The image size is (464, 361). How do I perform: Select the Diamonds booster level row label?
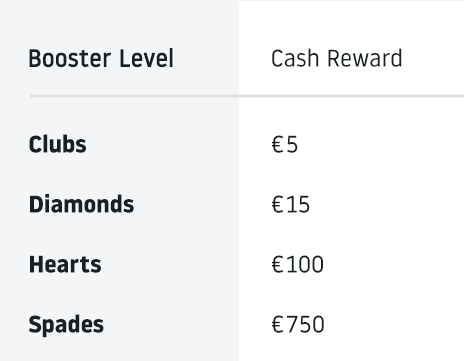[x=81, y=204]
